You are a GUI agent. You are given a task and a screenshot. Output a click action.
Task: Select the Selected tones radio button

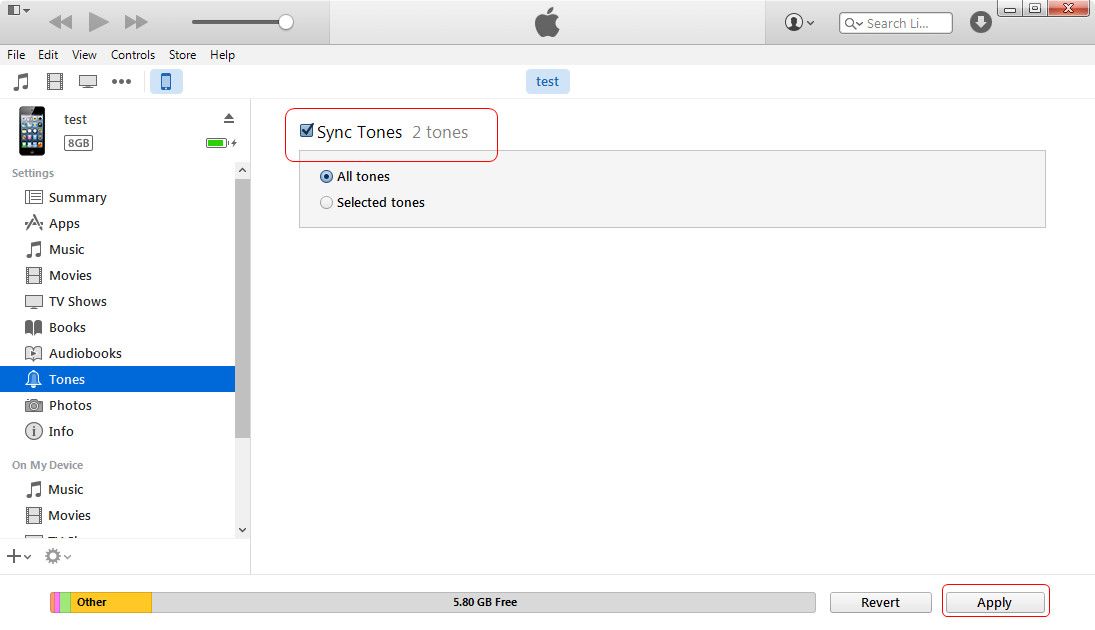pyautogui.click(x=326, y=203)
